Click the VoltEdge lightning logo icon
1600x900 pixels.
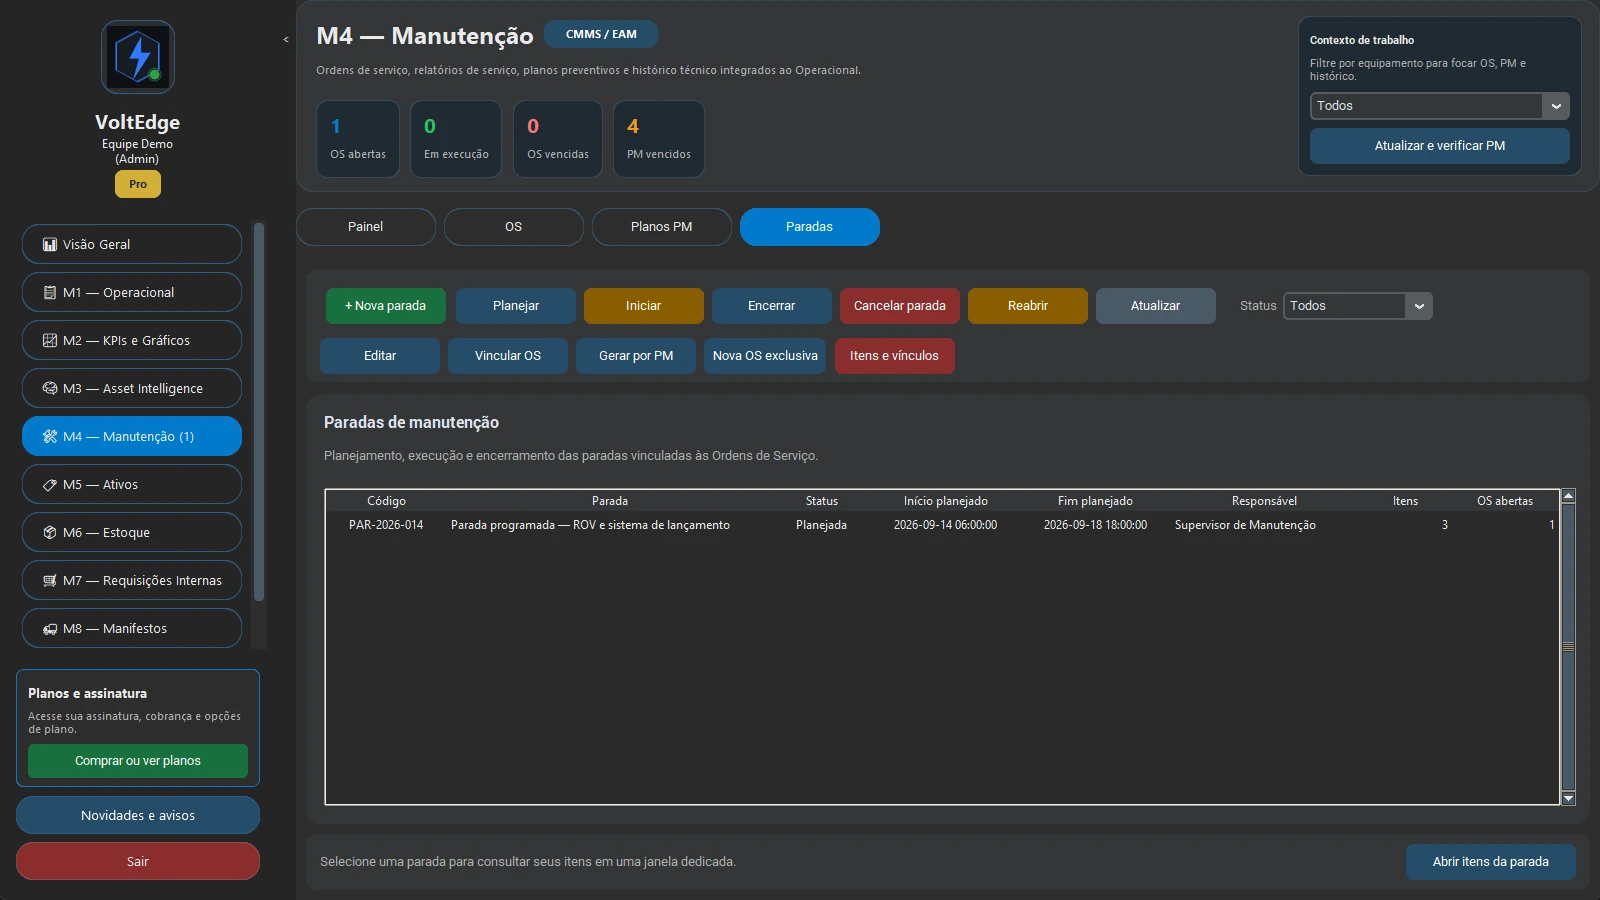[138, 57]
